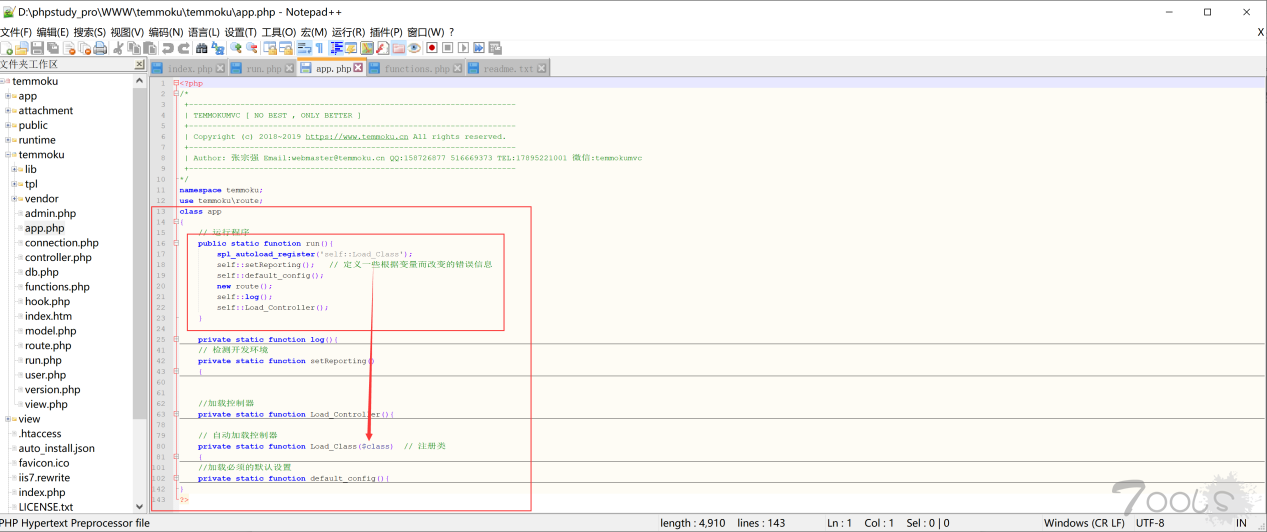
Task: Click the Zoom In toolbar icon
Action: pos(236,48)
